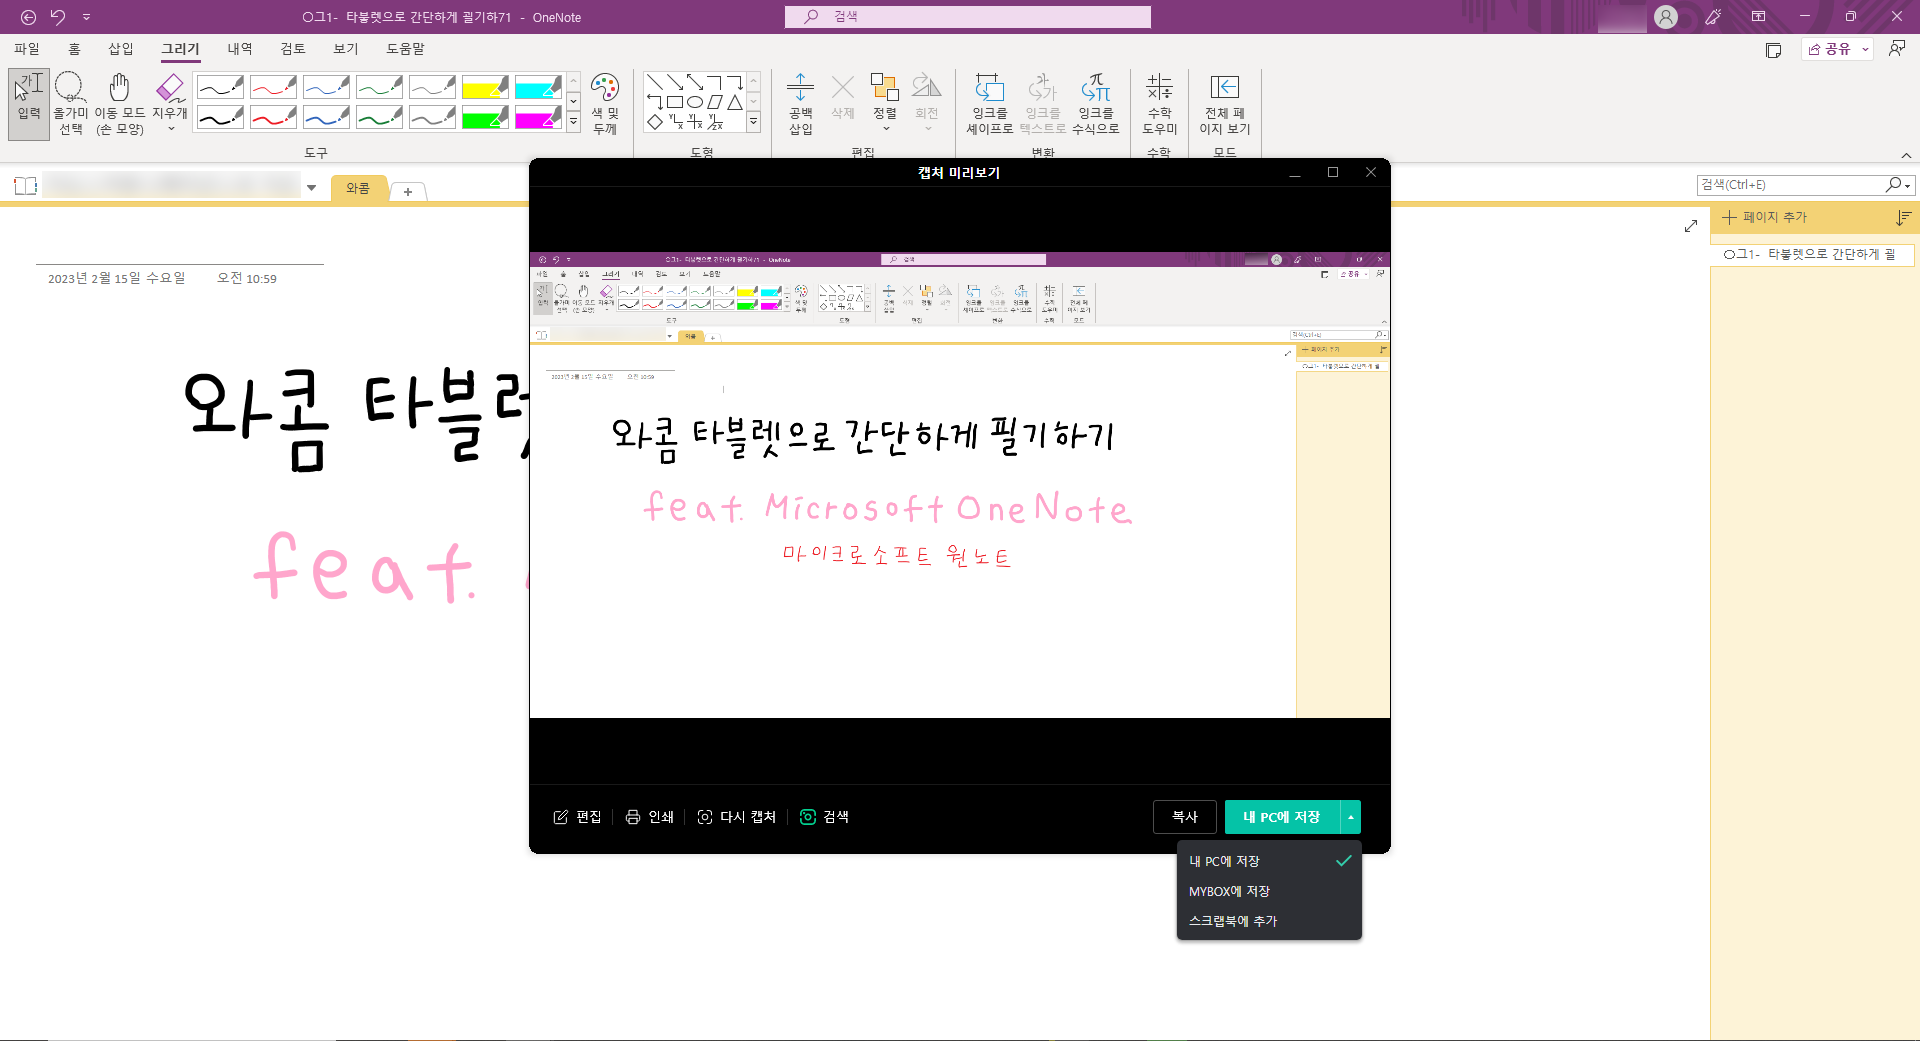Screen dimensions: 1920x1041
Task: Select the gray pen in the top row
Action: pos(432,87)
